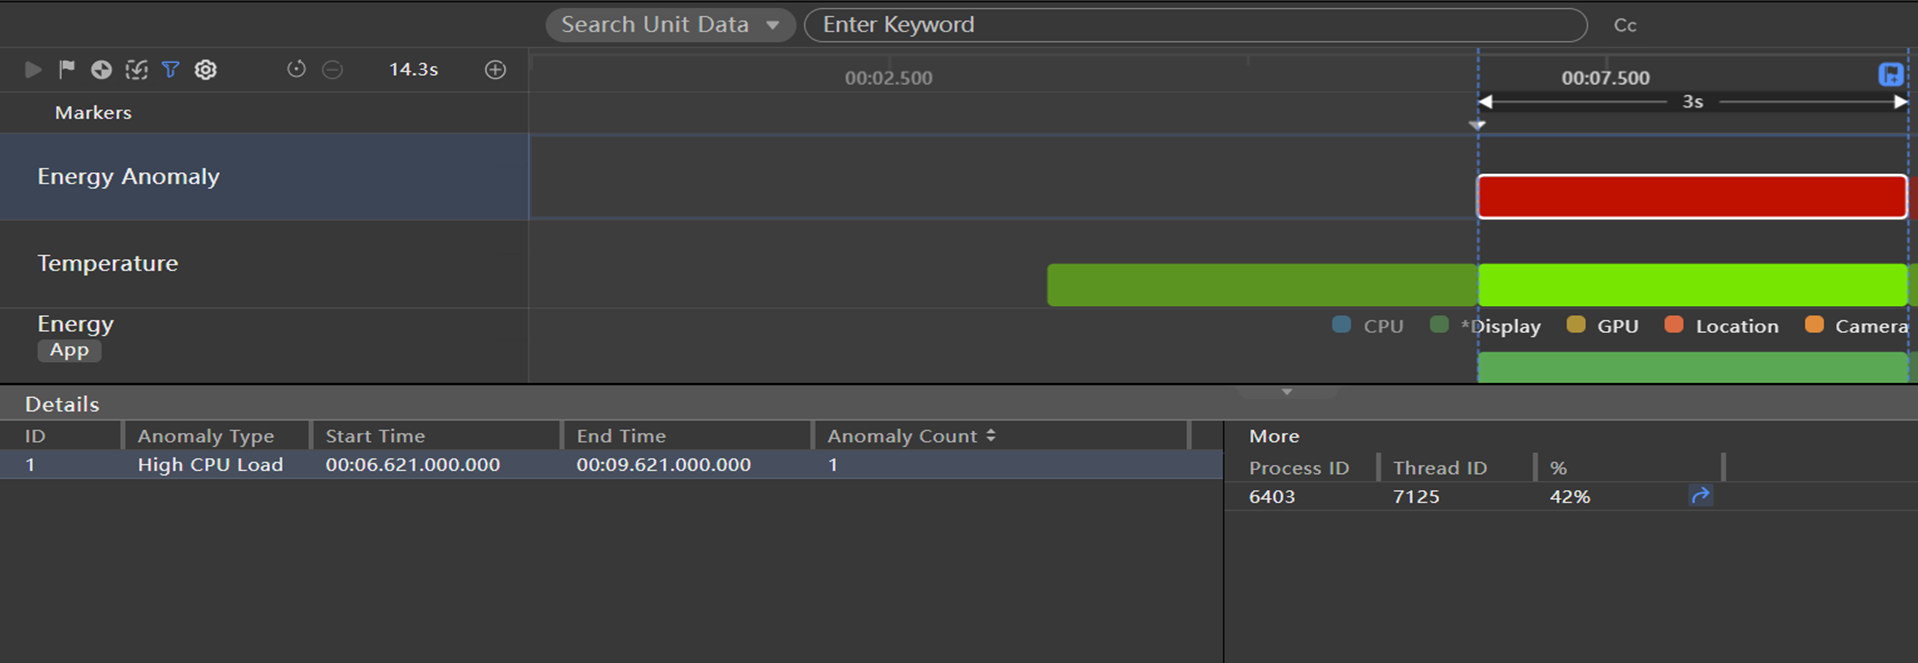Click the red Energy Anomaly bar
This screenshot has height=663, width=1918.
1692,196
